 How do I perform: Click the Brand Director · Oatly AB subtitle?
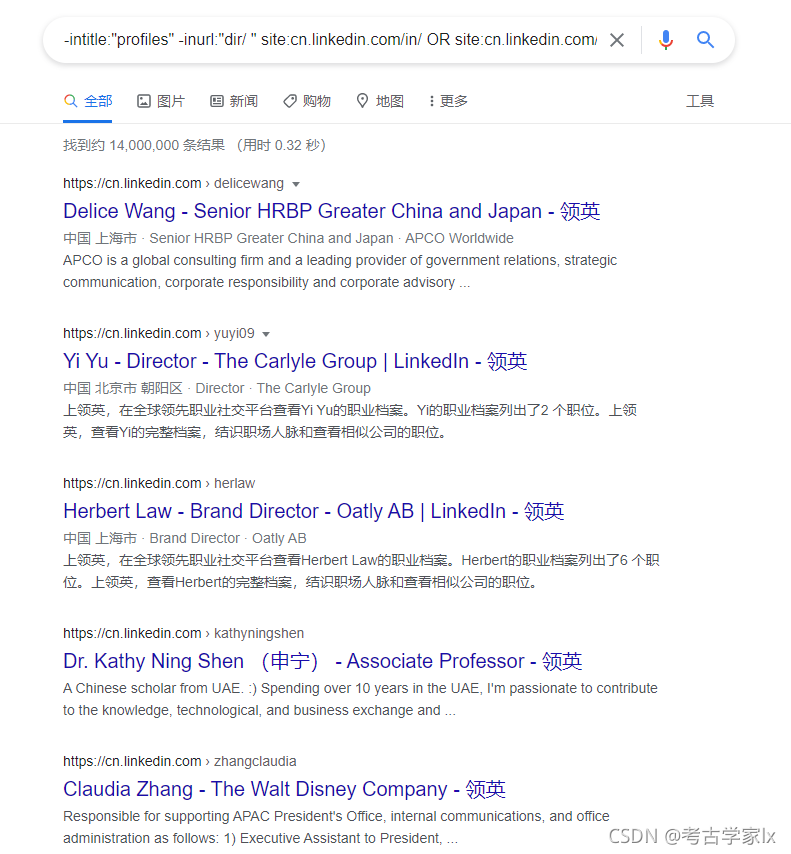228,538
